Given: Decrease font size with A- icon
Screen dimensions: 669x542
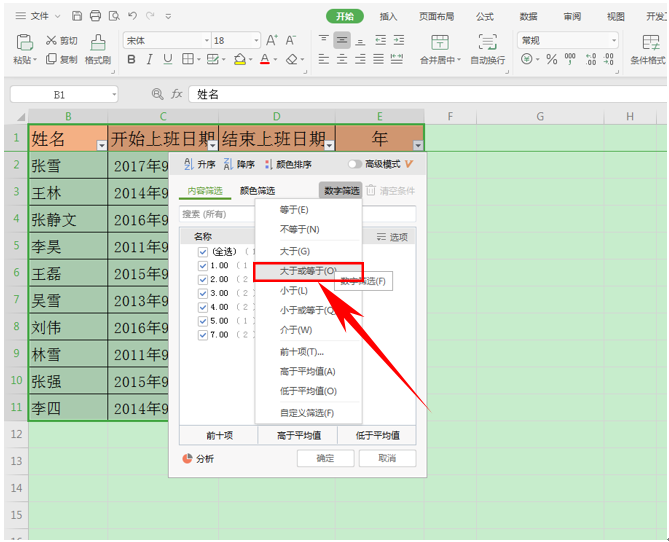Looking at the screenshot, I should pyautogui.click(x=291, y=41).
